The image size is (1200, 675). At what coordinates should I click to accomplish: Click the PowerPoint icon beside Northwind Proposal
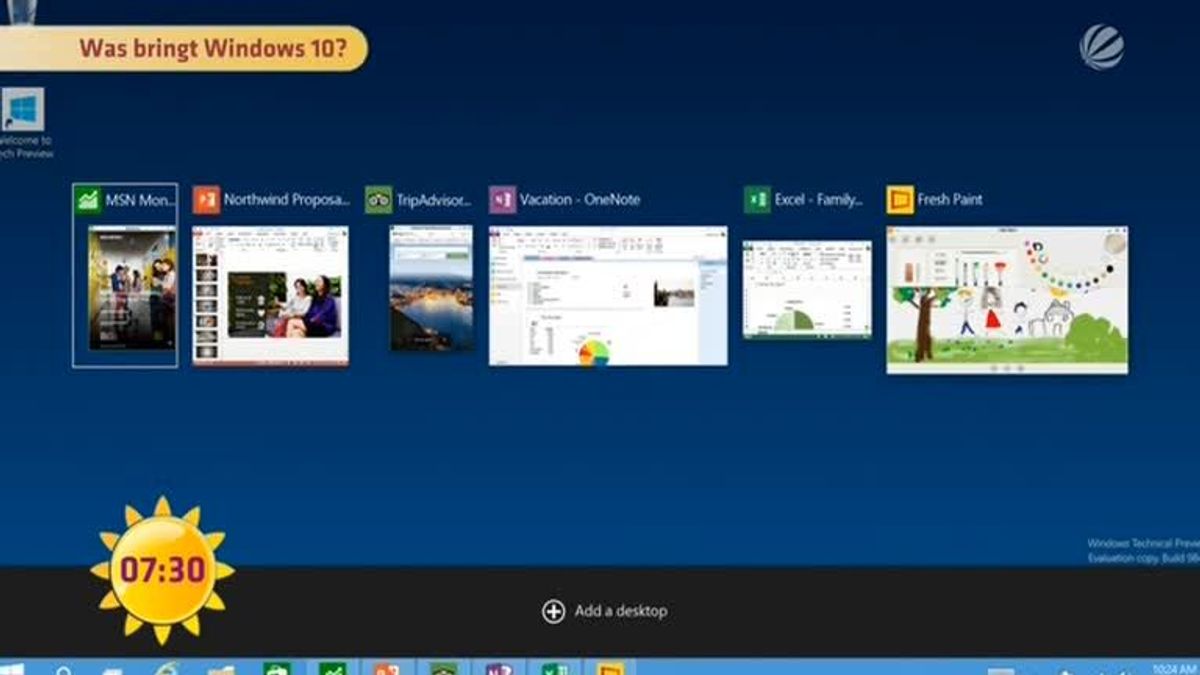pos(206,200)
